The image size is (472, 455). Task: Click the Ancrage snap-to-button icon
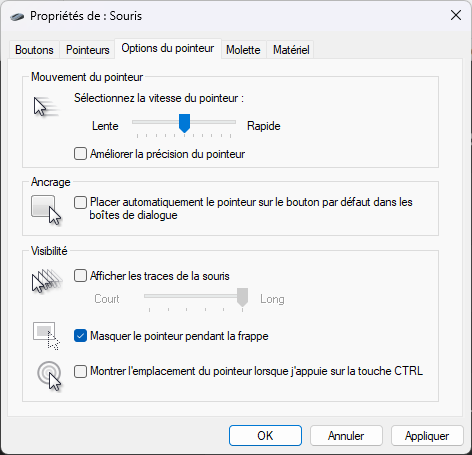point(46,210)
